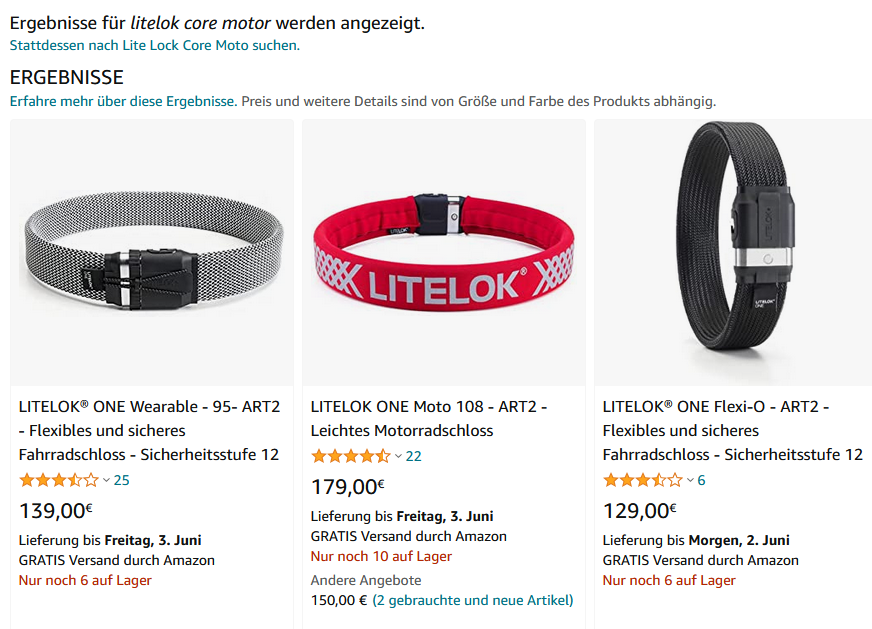Image resolution: width=872 pixels, height=629 pixels.
Task: View the 22 reviews for LITELOK Moto 108
Action: [414, 456]
